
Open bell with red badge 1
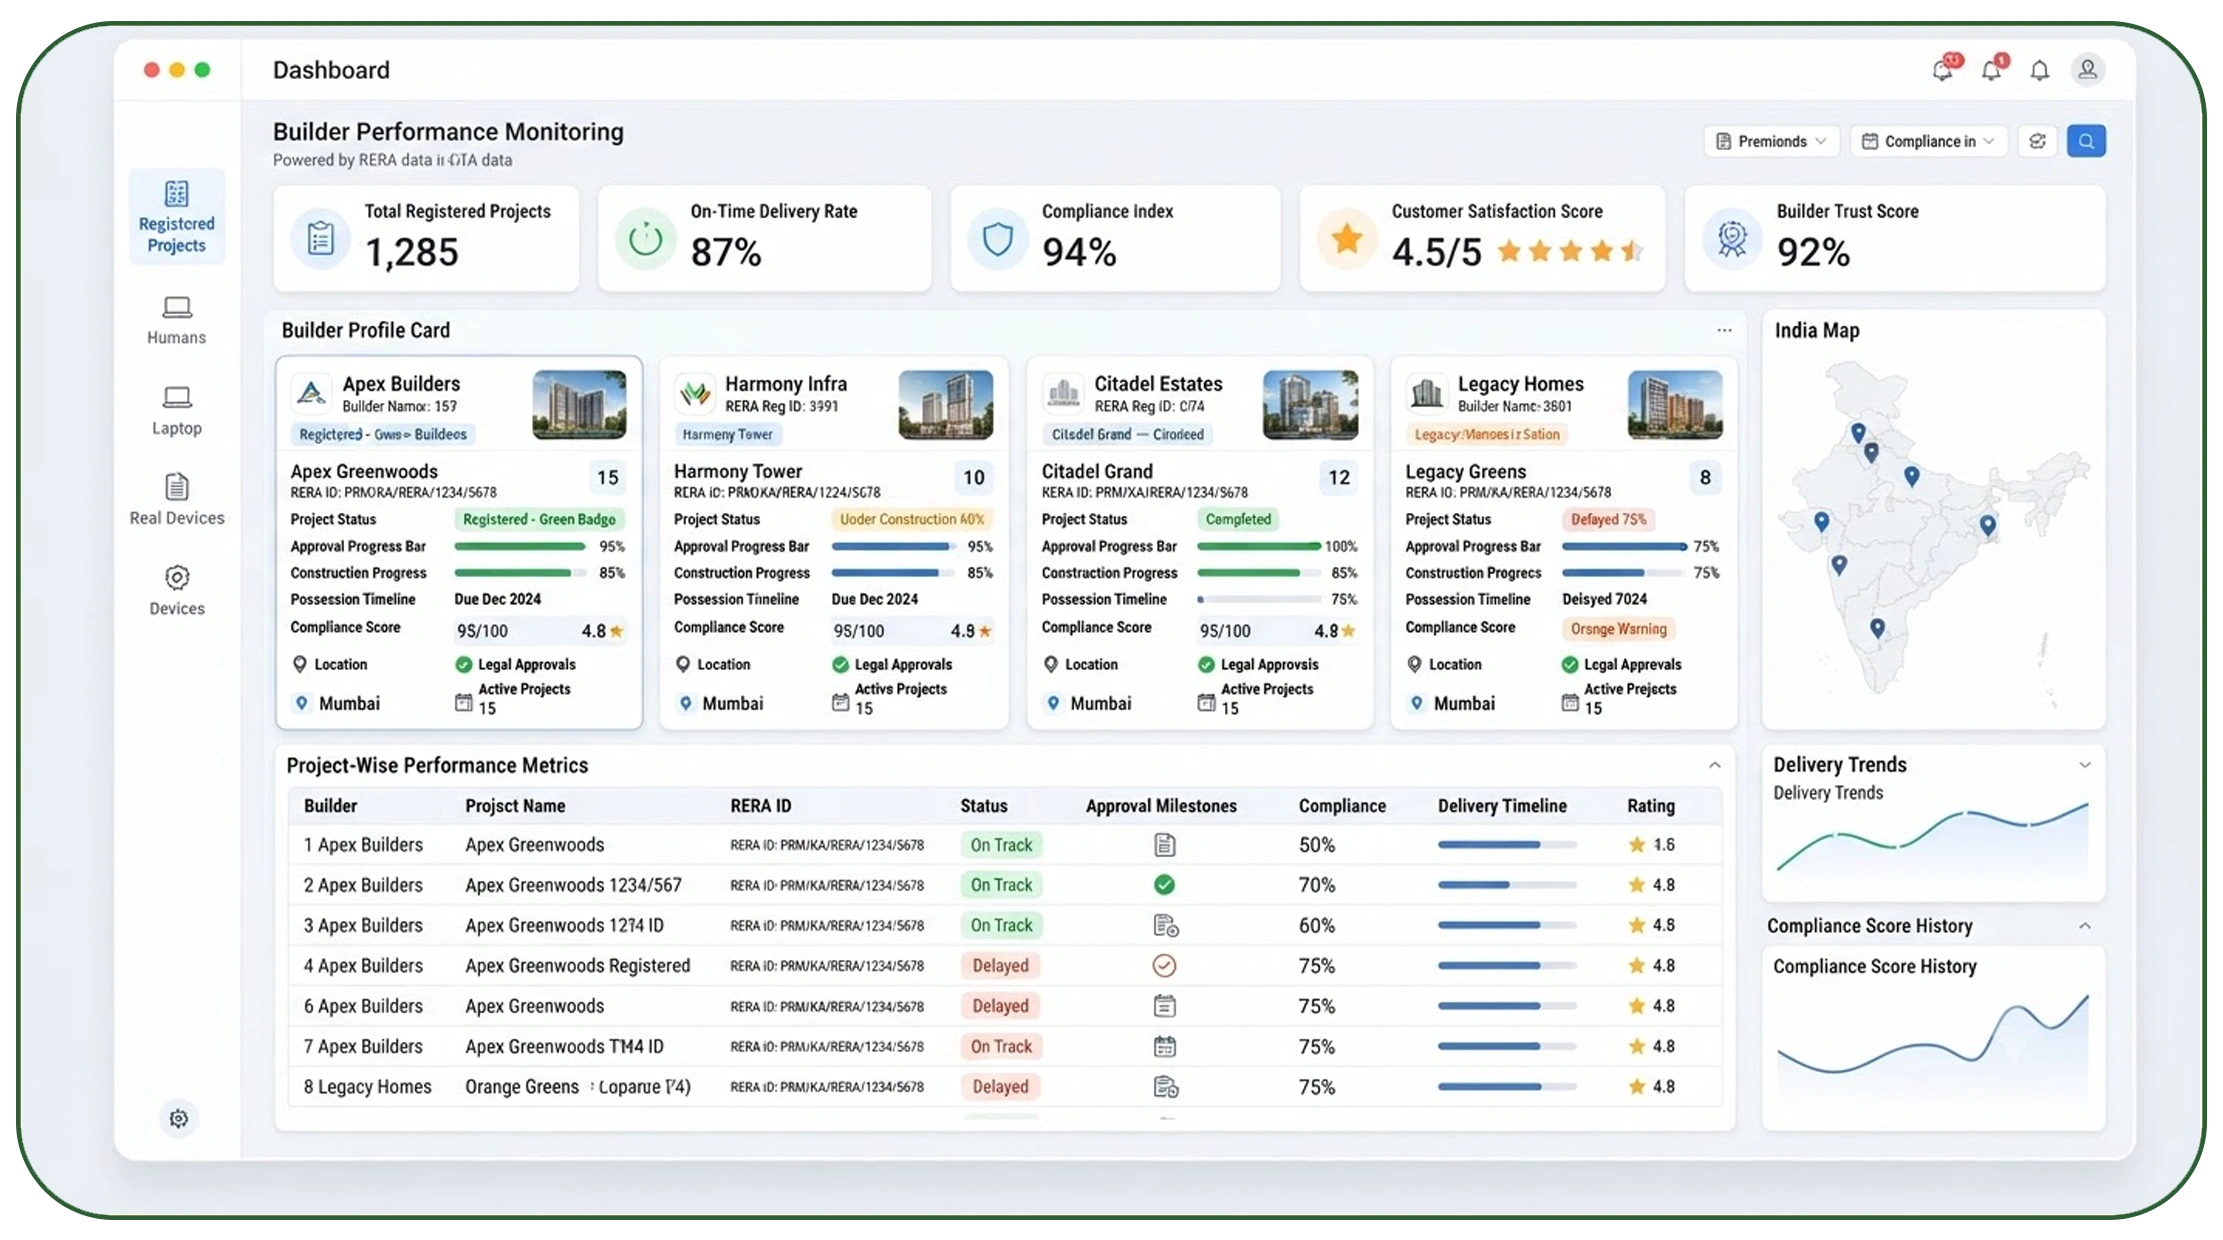pyautogui.click(x=1992, y=68)
